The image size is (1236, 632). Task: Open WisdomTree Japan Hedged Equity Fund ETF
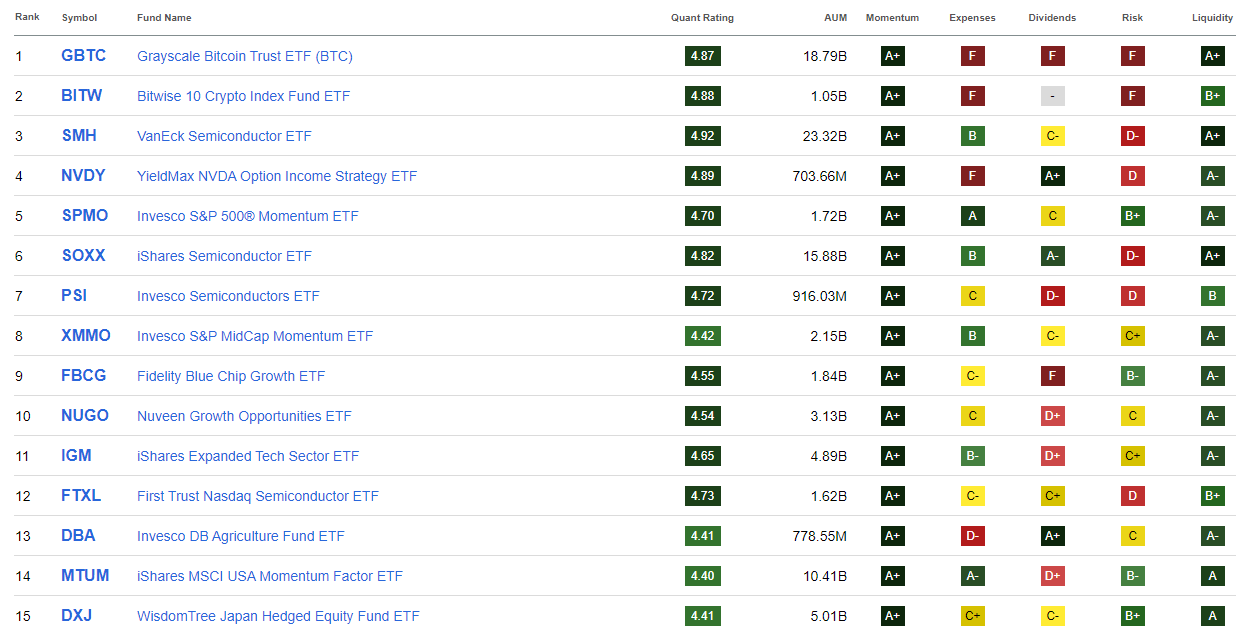278,616
